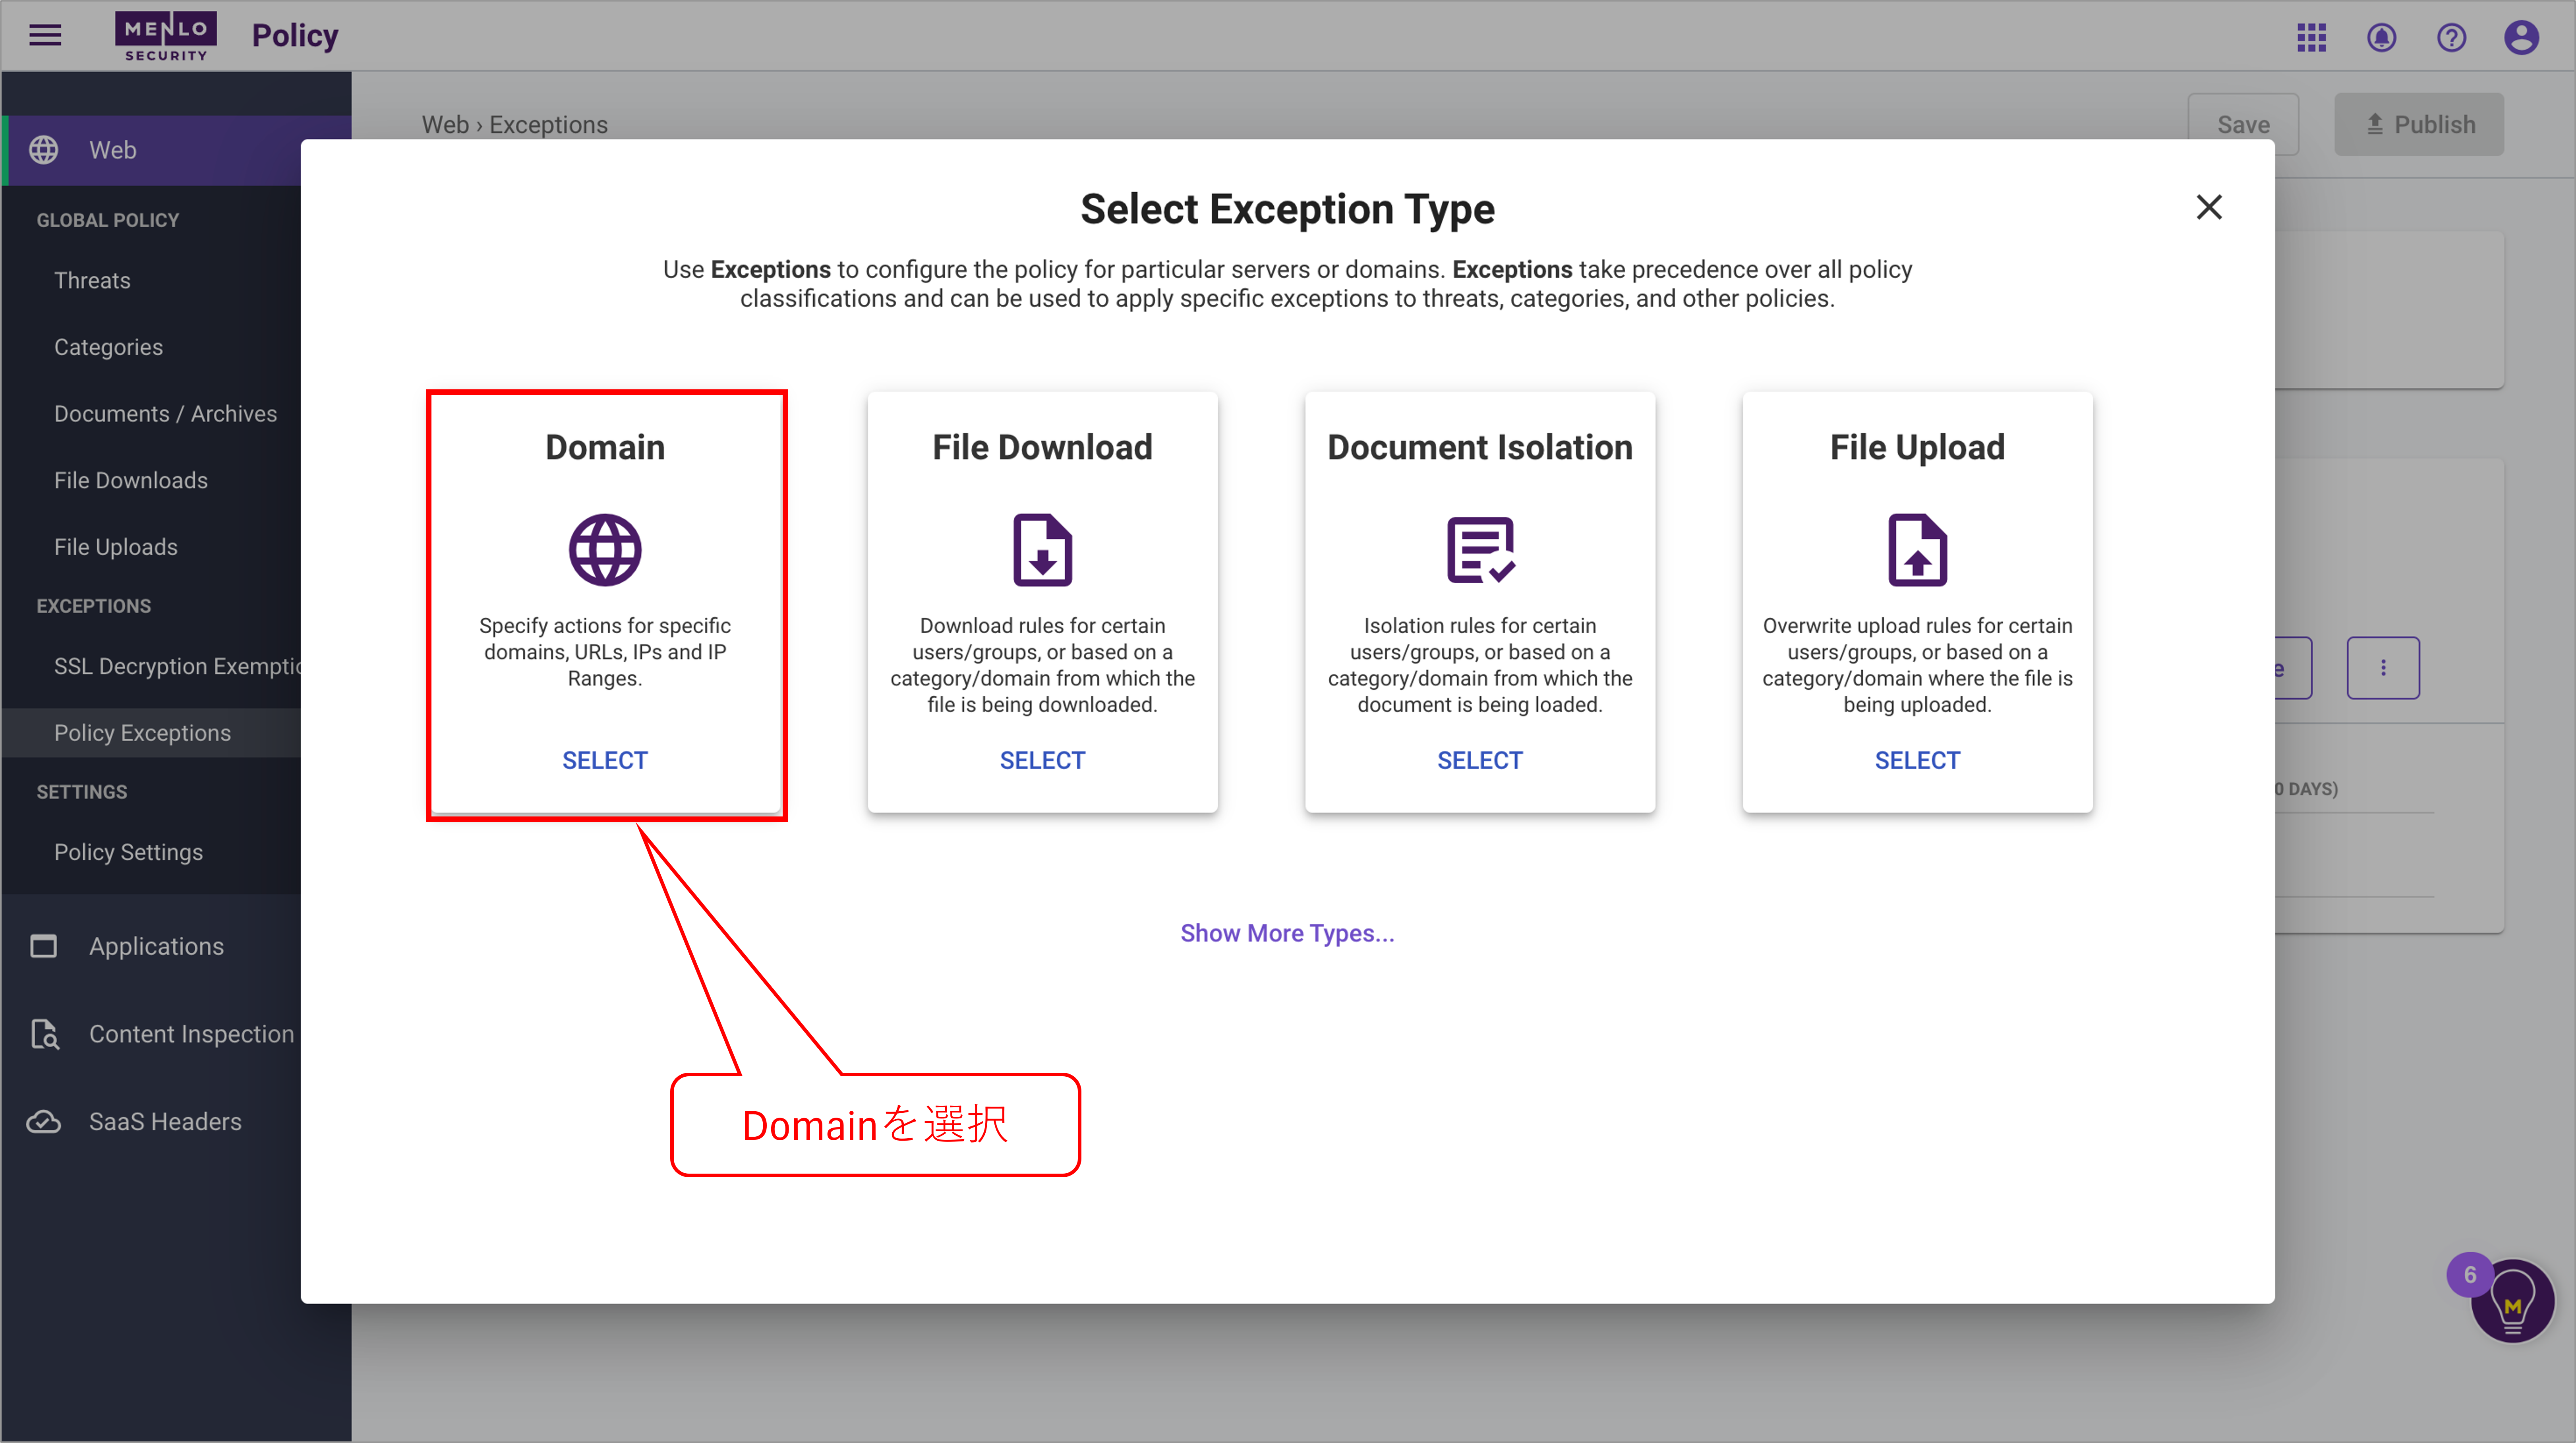Click the Menlo Security logo
This screenshot has height=1443, width=2576.
(x=166, y=36)
